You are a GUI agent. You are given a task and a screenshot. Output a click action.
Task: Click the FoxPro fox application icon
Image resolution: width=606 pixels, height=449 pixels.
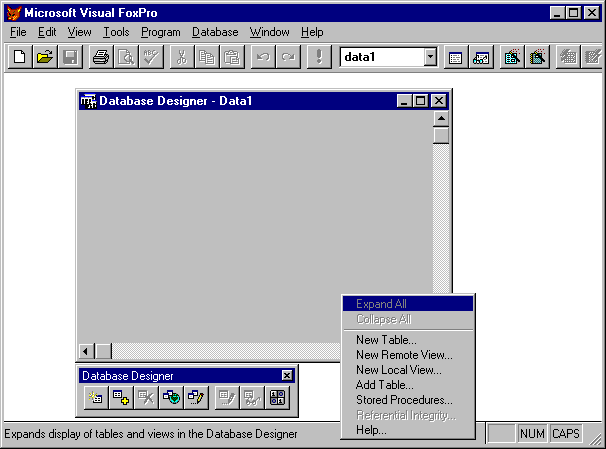point(14,13)
